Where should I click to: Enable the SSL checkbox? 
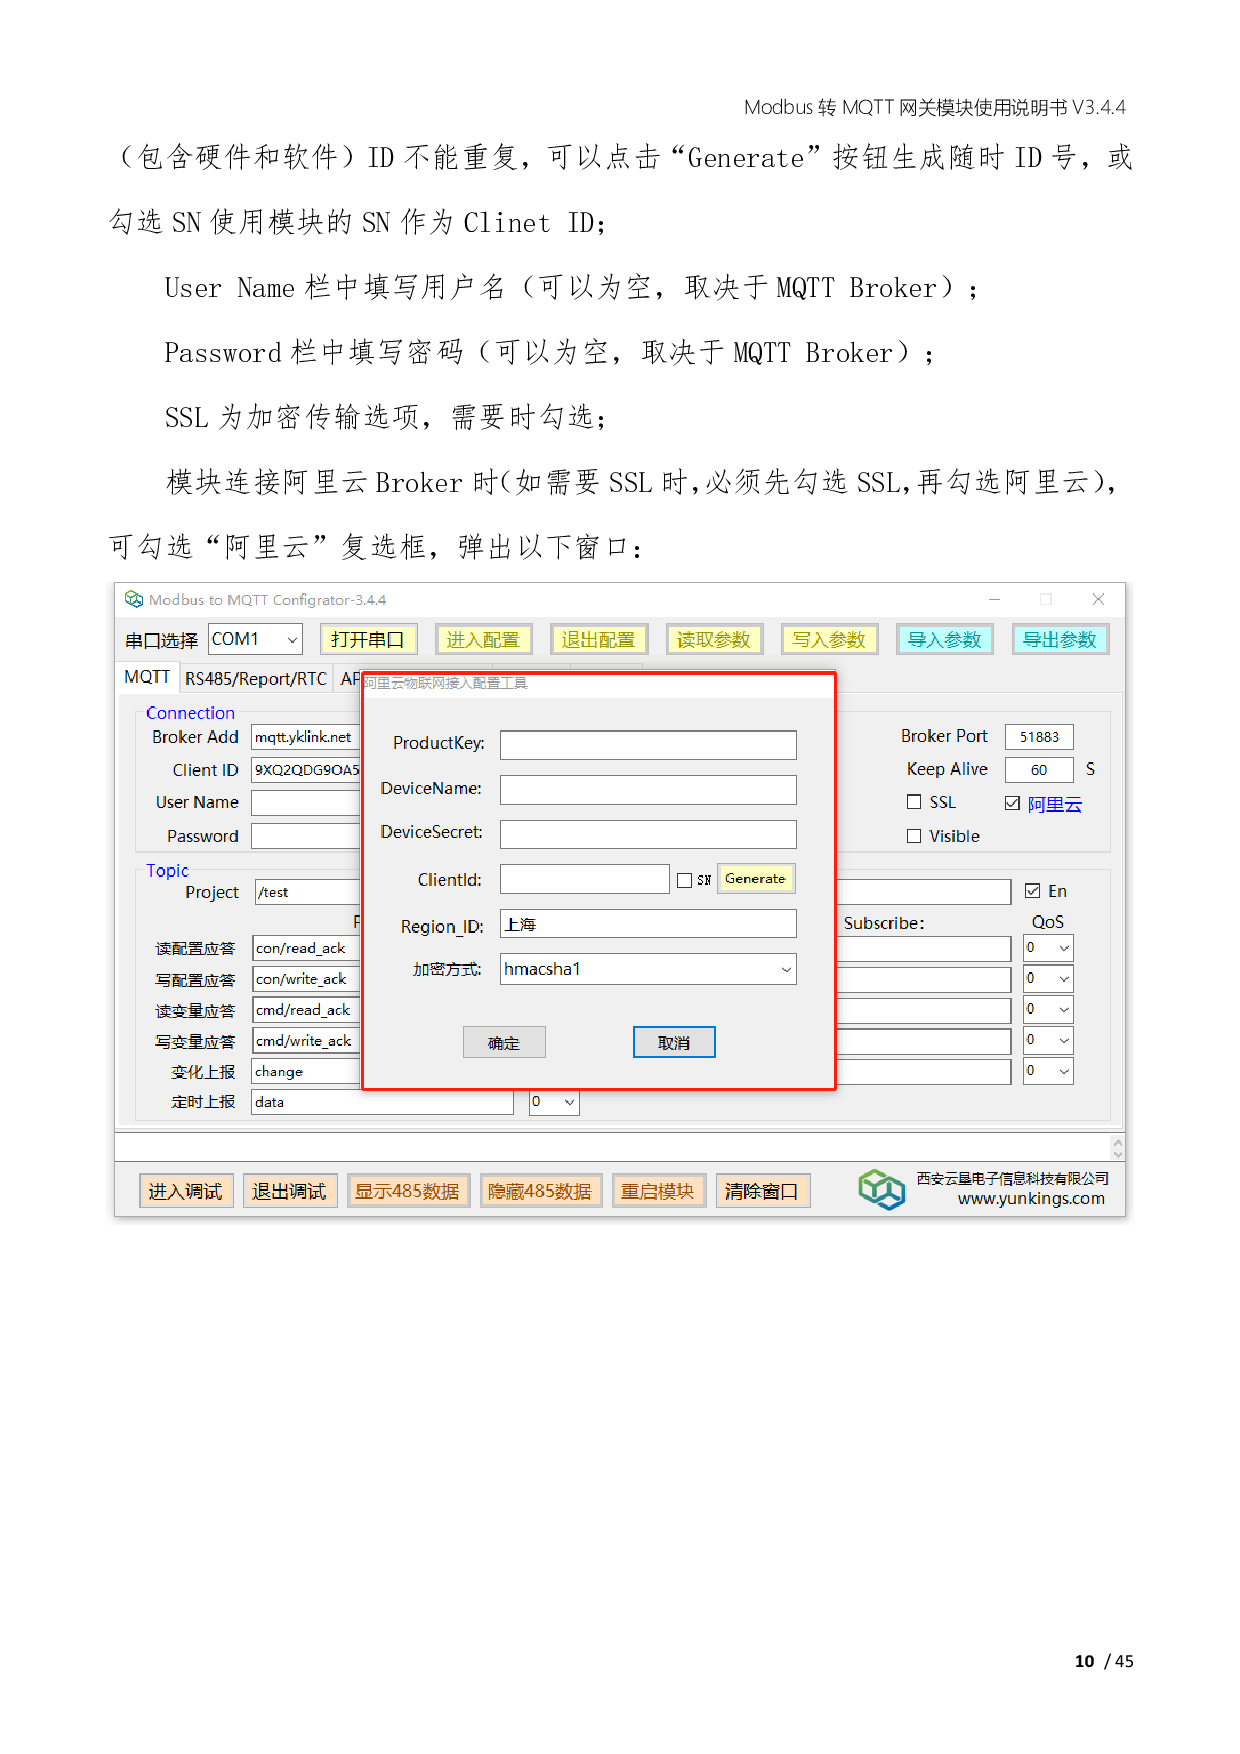(914, 802)
